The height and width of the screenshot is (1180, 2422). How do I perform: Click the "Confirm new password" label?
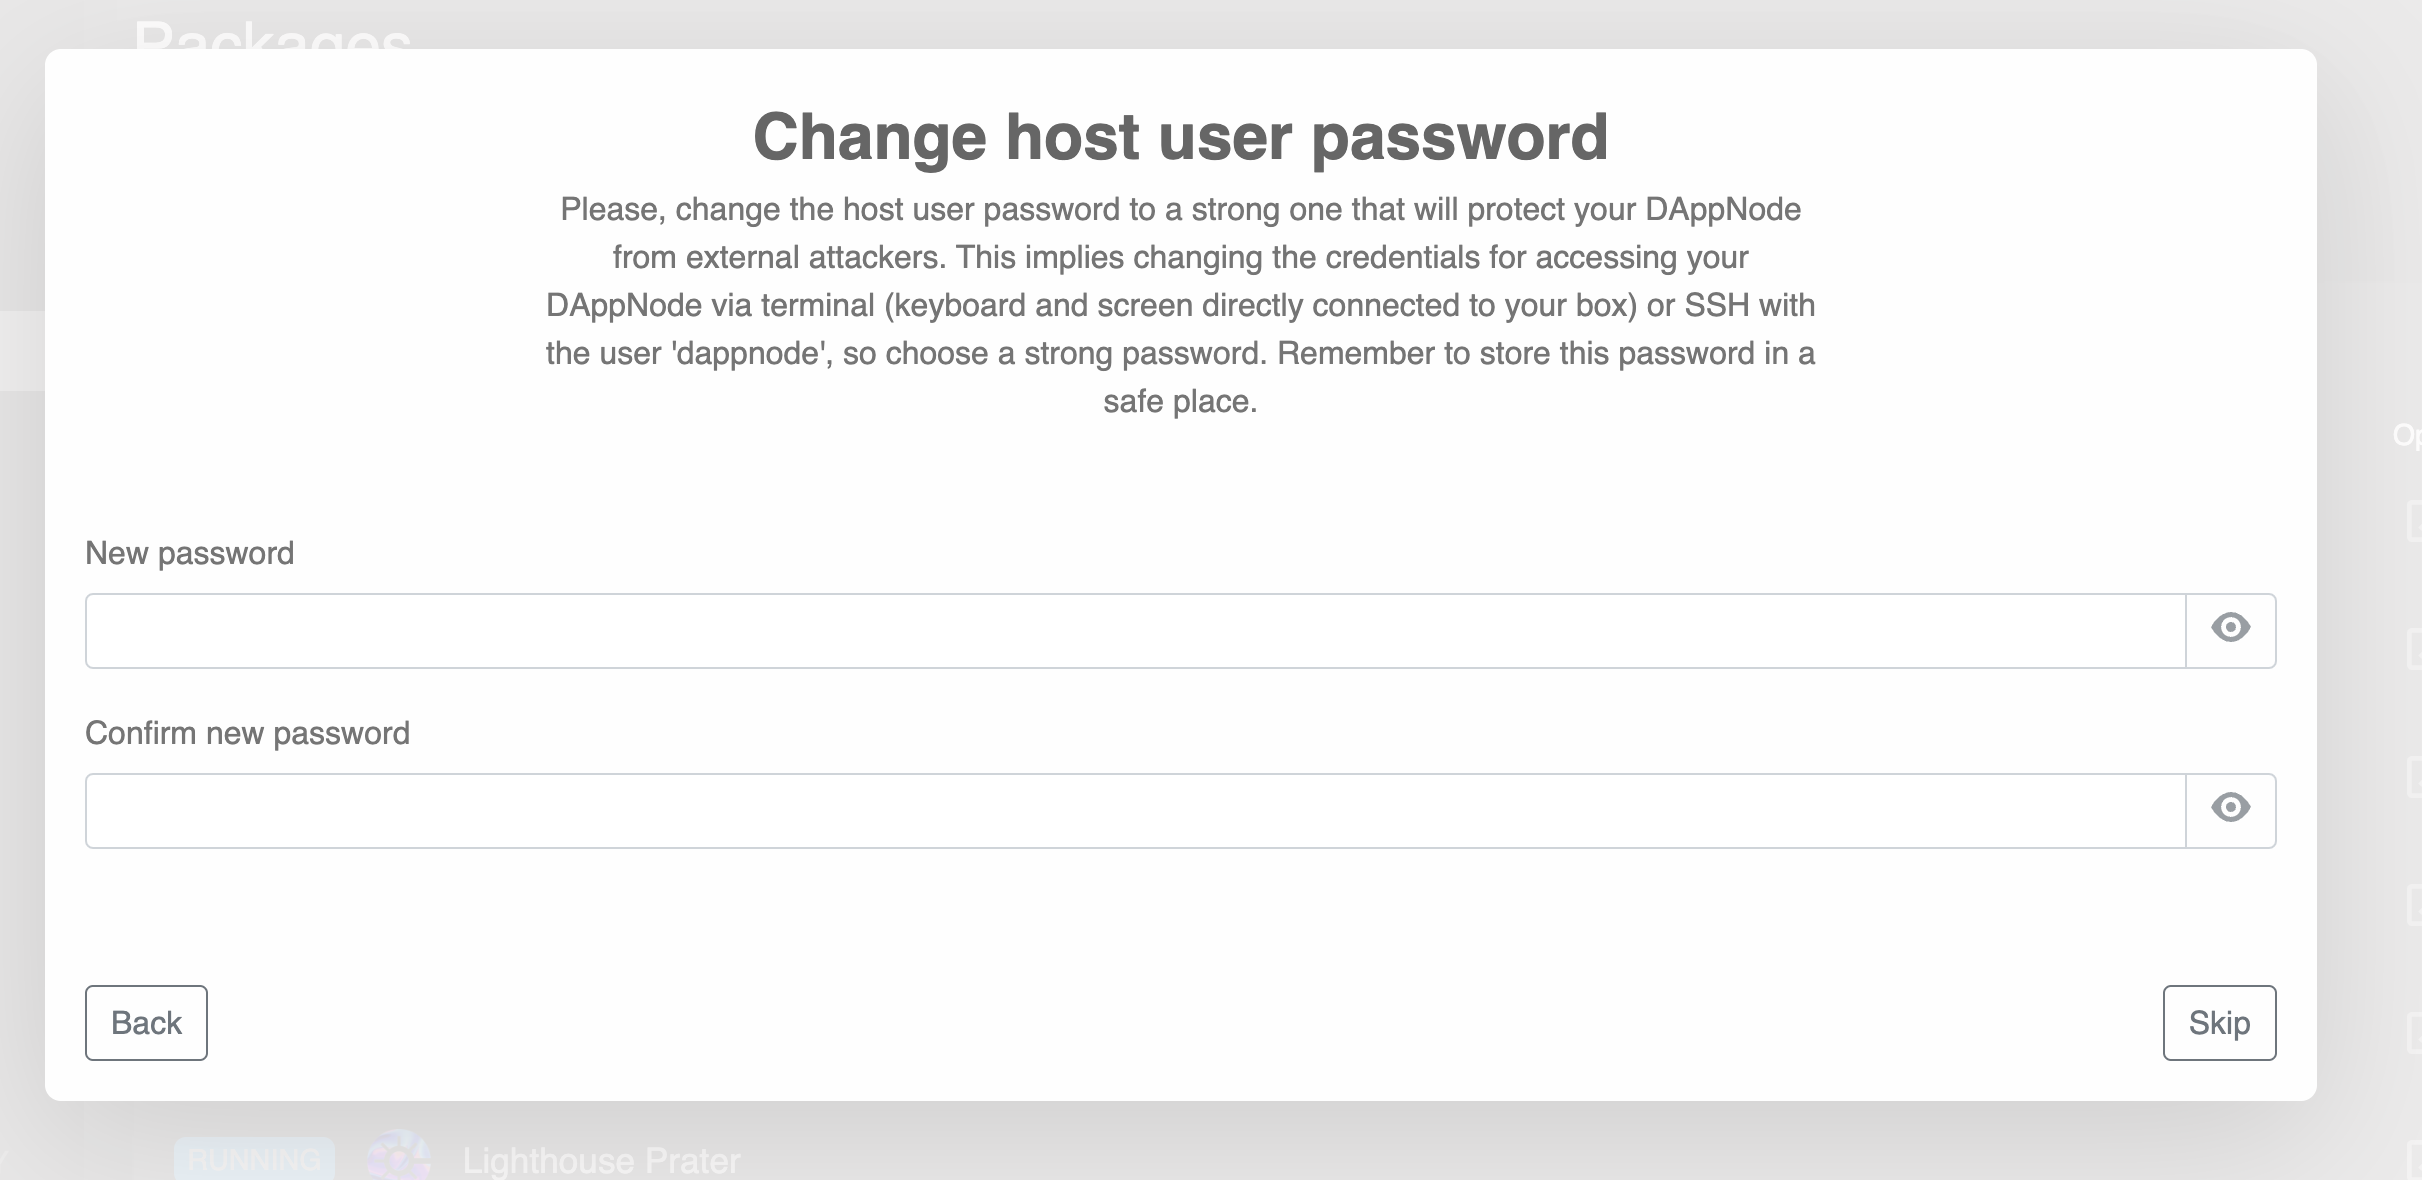[247, 733]
